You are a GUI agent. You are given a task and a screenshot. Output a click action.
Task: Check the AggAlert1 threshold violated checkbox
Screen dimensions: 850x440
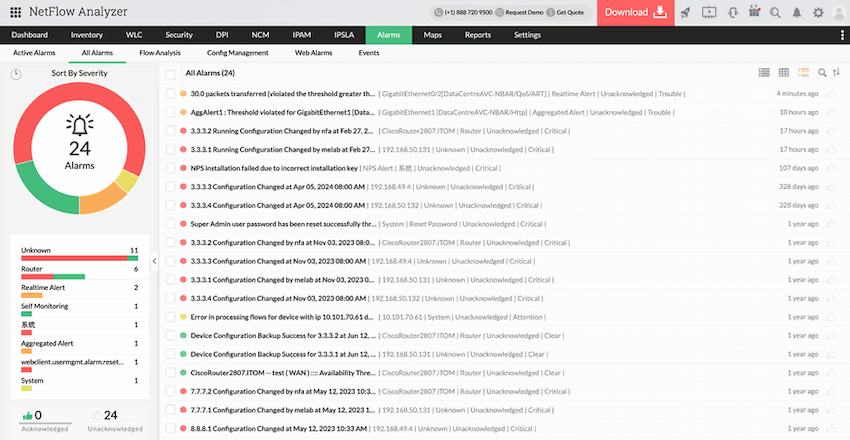click(x=171, y=112)
